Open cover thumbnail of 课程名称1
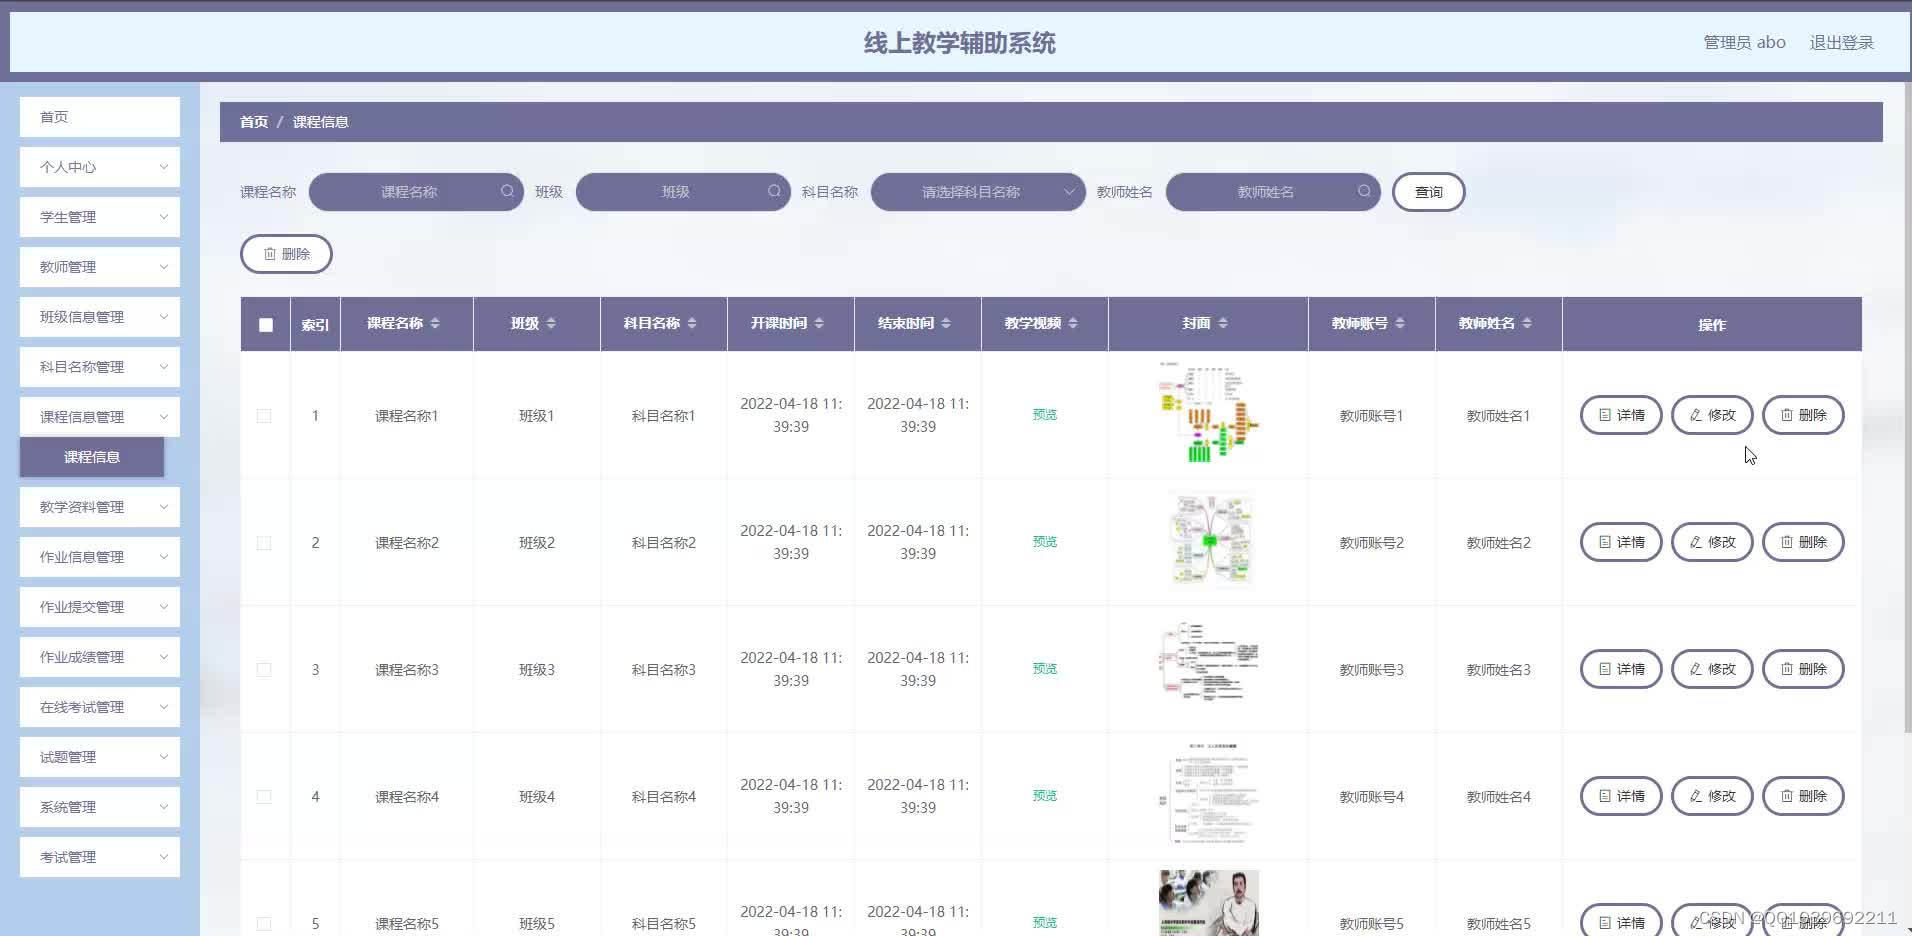Viewport: 1912px width, 936px height. pyautogui.click(x=1208, y=413)
